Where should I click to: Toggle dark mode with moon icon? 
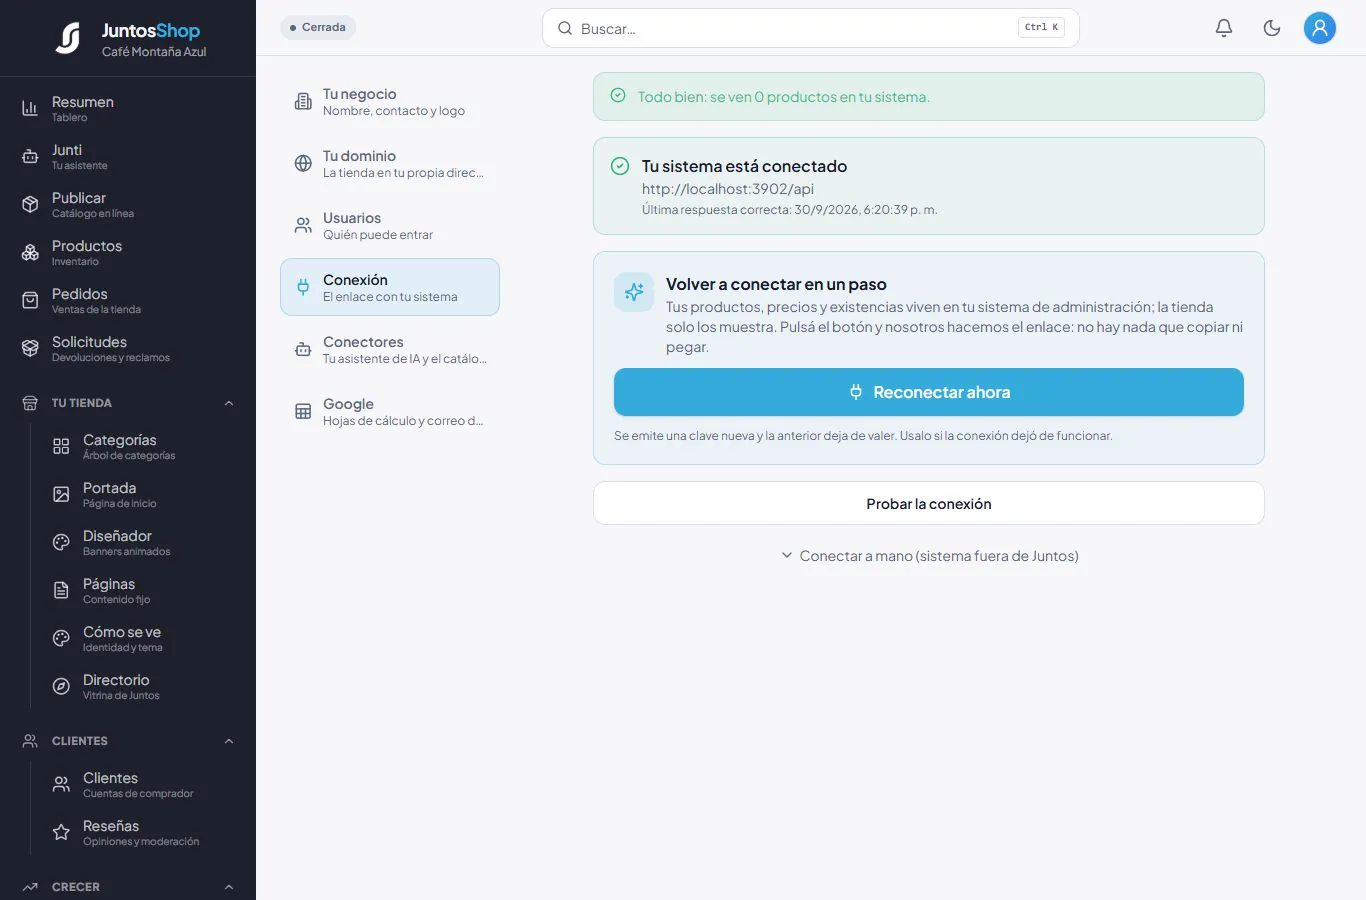[x=1272, y=28]
